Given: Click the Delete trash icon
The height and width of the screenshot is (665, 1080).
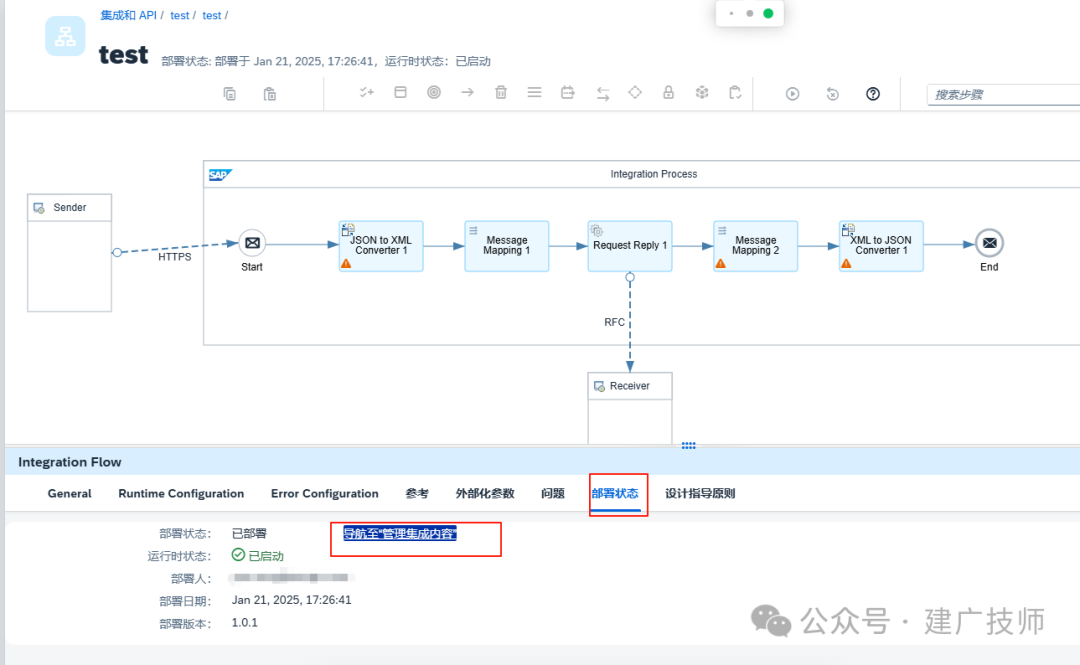Looking at the screenshot, I should click(x=501, y=92).
